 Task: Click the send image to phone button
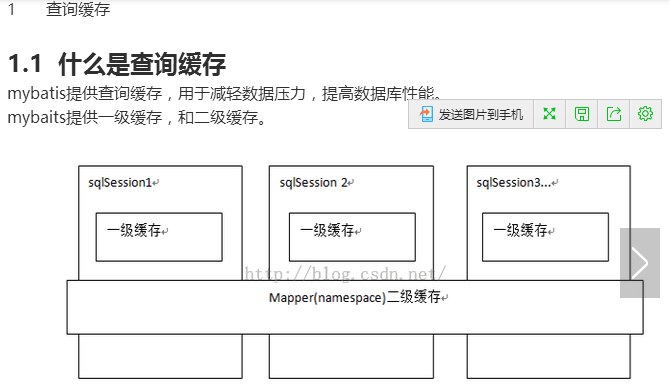coord(471,114)
